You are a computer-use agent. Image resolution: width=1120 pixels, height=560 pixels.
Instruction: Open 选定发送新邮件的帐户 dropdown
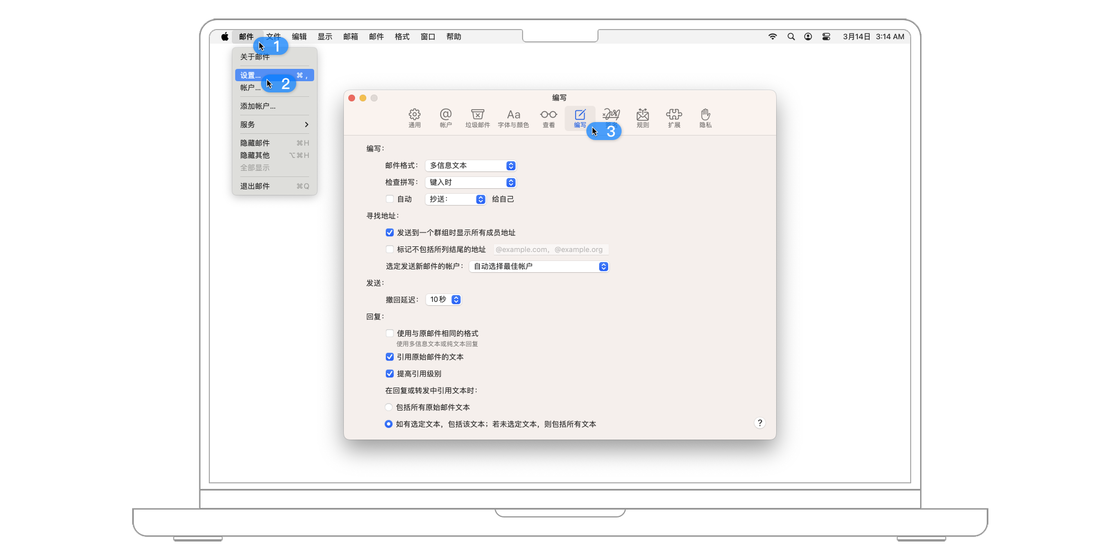click(x=539, y=266)
